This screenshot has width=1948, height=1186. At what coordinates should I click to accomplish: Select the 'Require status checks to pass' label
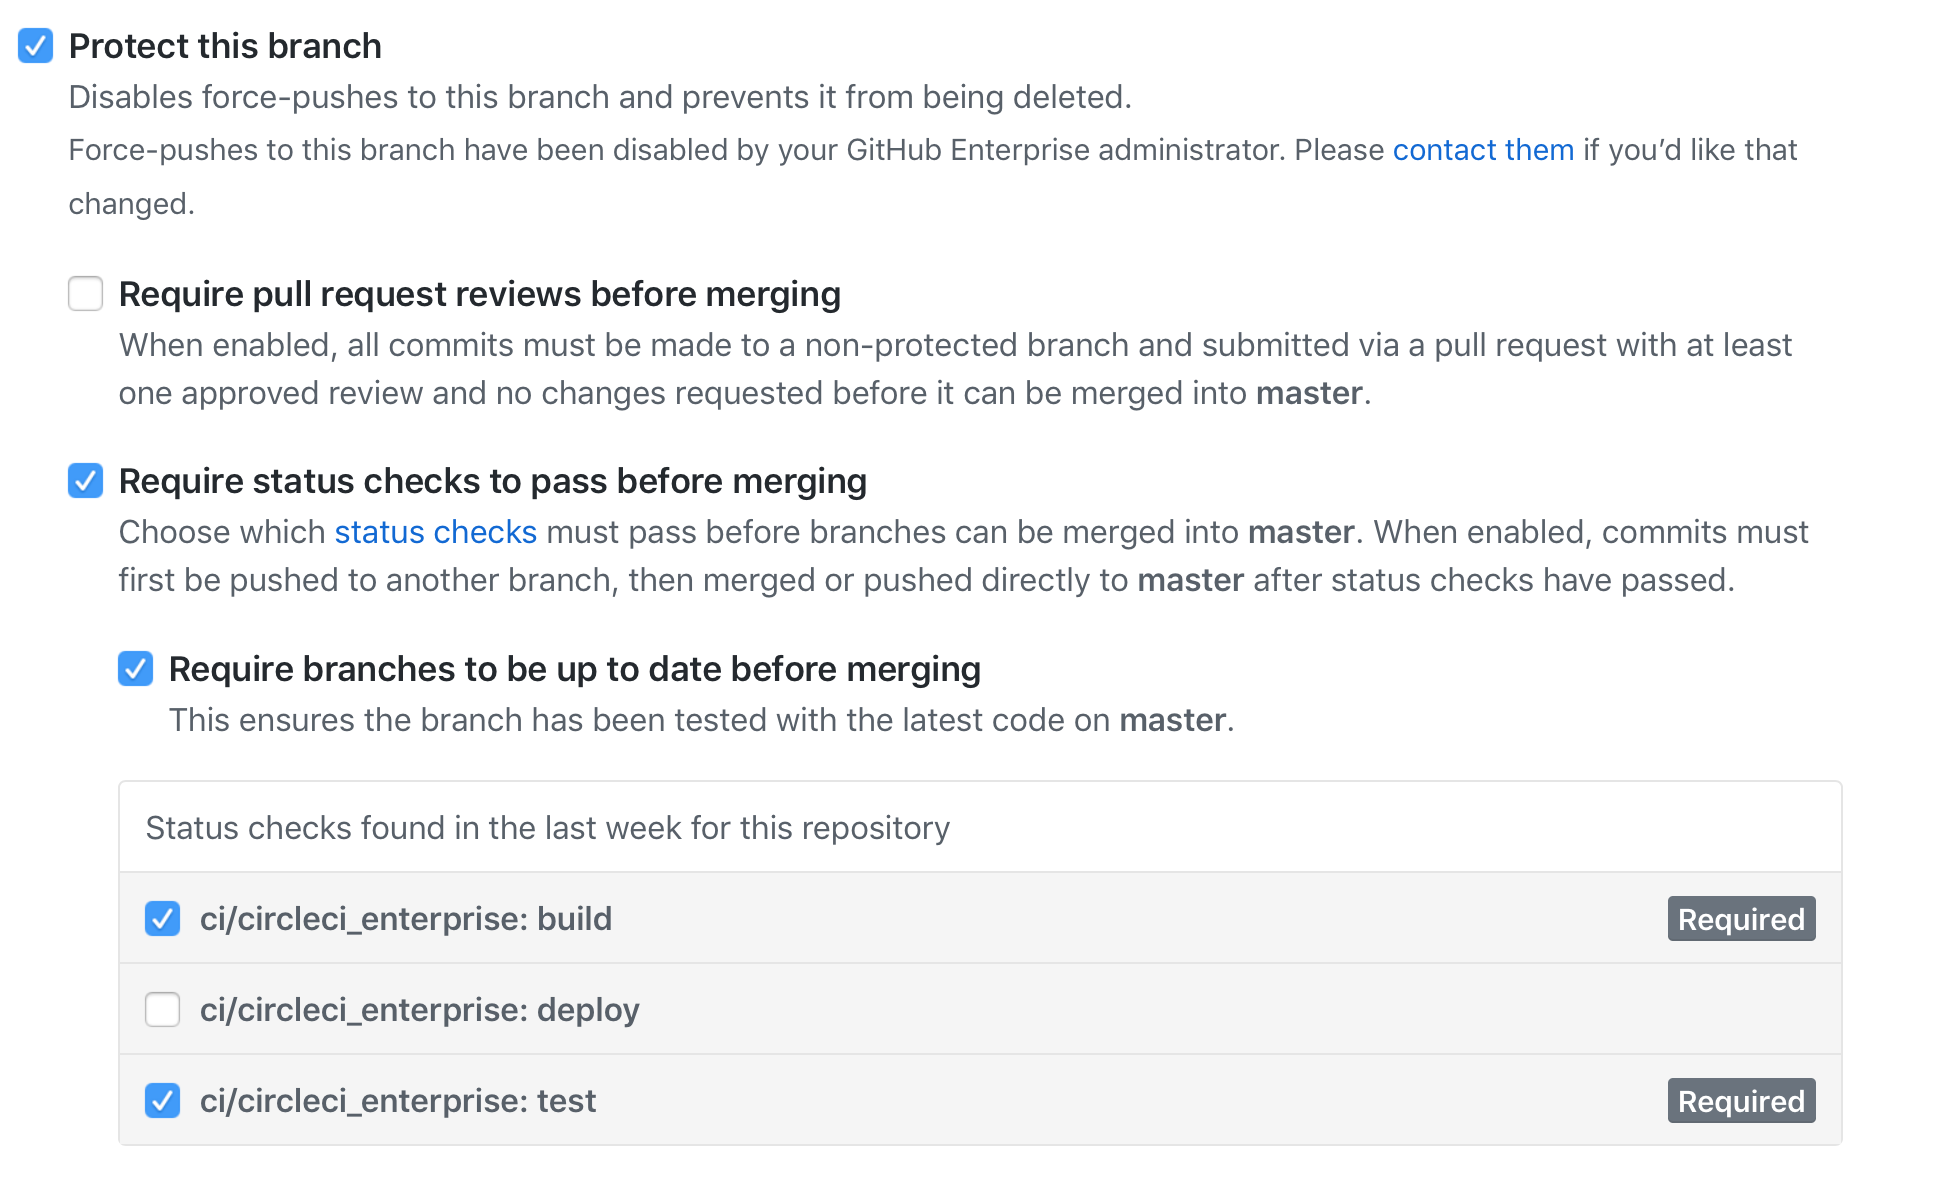pyautogui.click(x=492, y=481)
